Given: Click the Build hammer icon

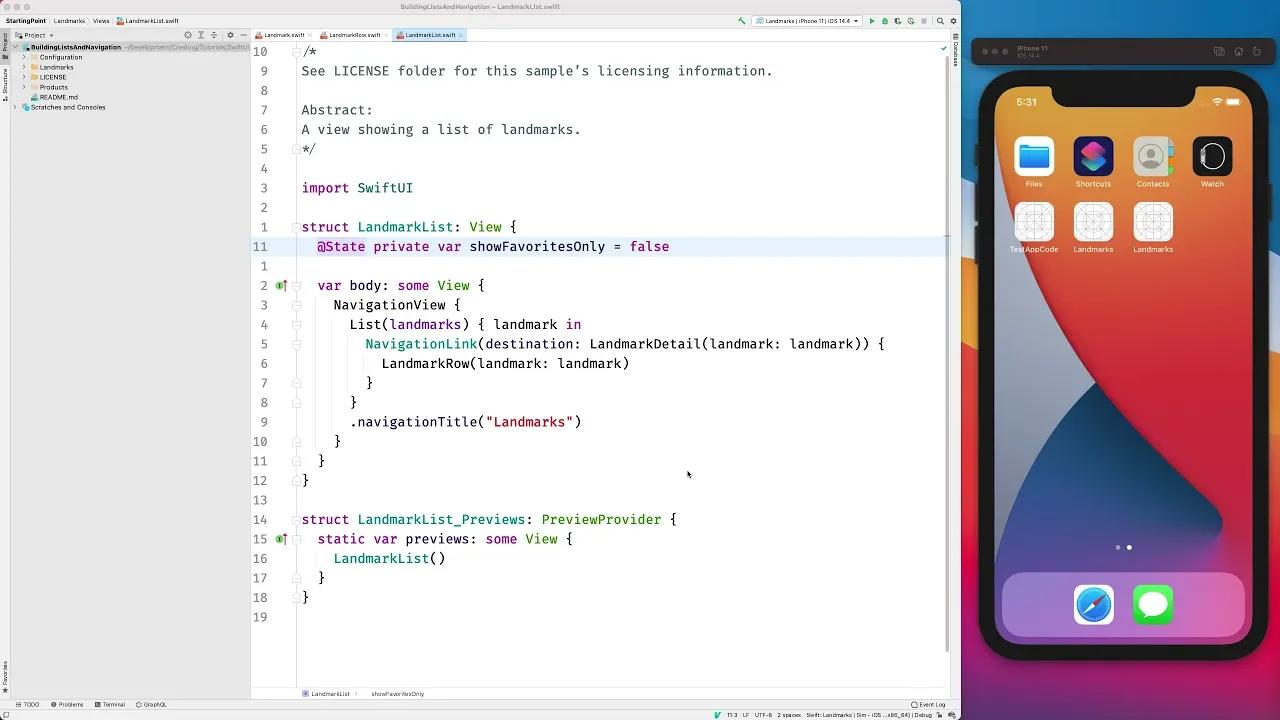Looking at the screenshot, I should [x=741, y=21].
